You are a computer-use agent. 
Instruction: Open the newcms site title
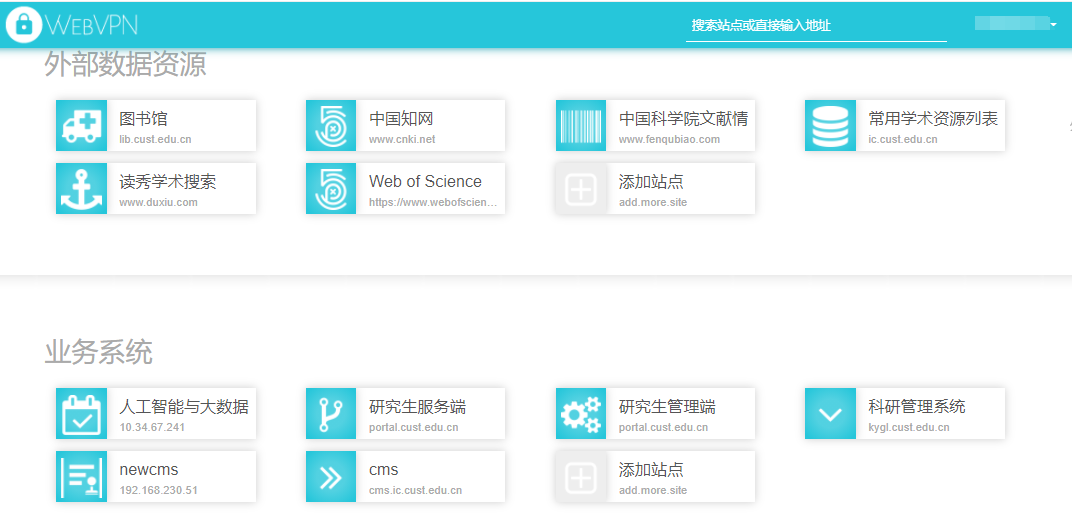point(148,470)
